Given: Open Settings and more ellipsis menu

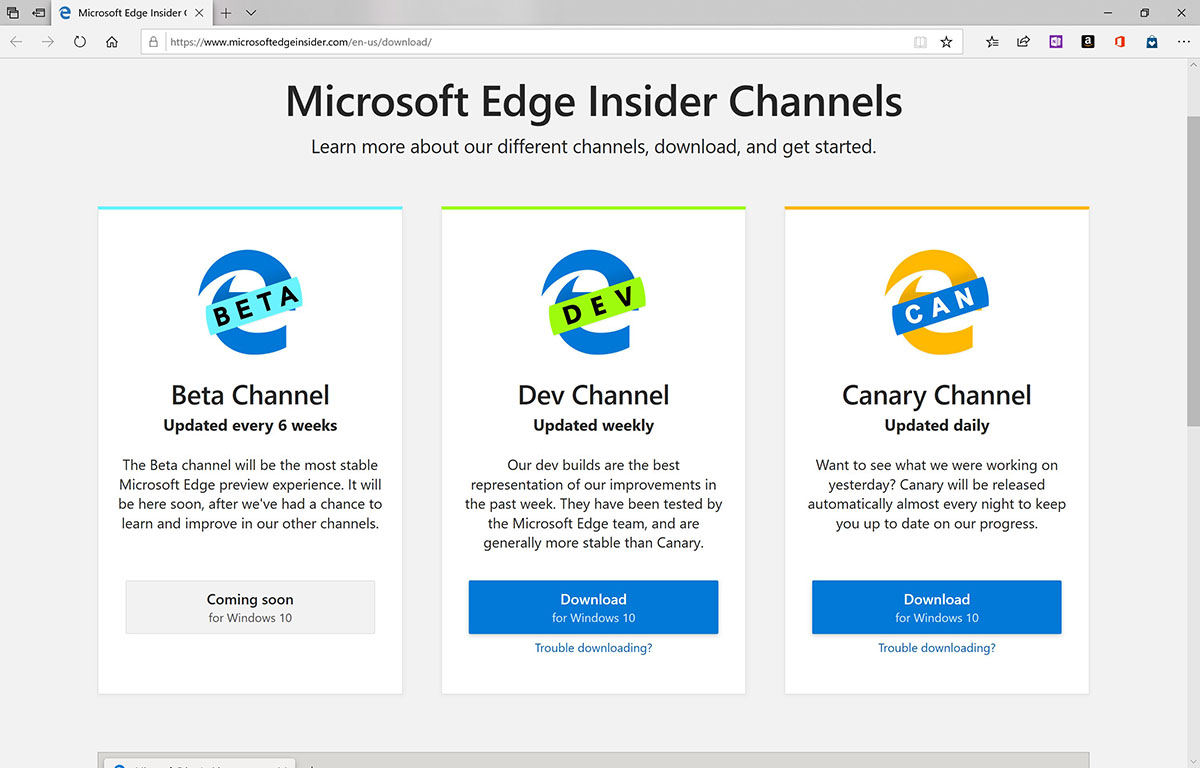Looking at the screenshot, I should click(x=1183, y=42).
